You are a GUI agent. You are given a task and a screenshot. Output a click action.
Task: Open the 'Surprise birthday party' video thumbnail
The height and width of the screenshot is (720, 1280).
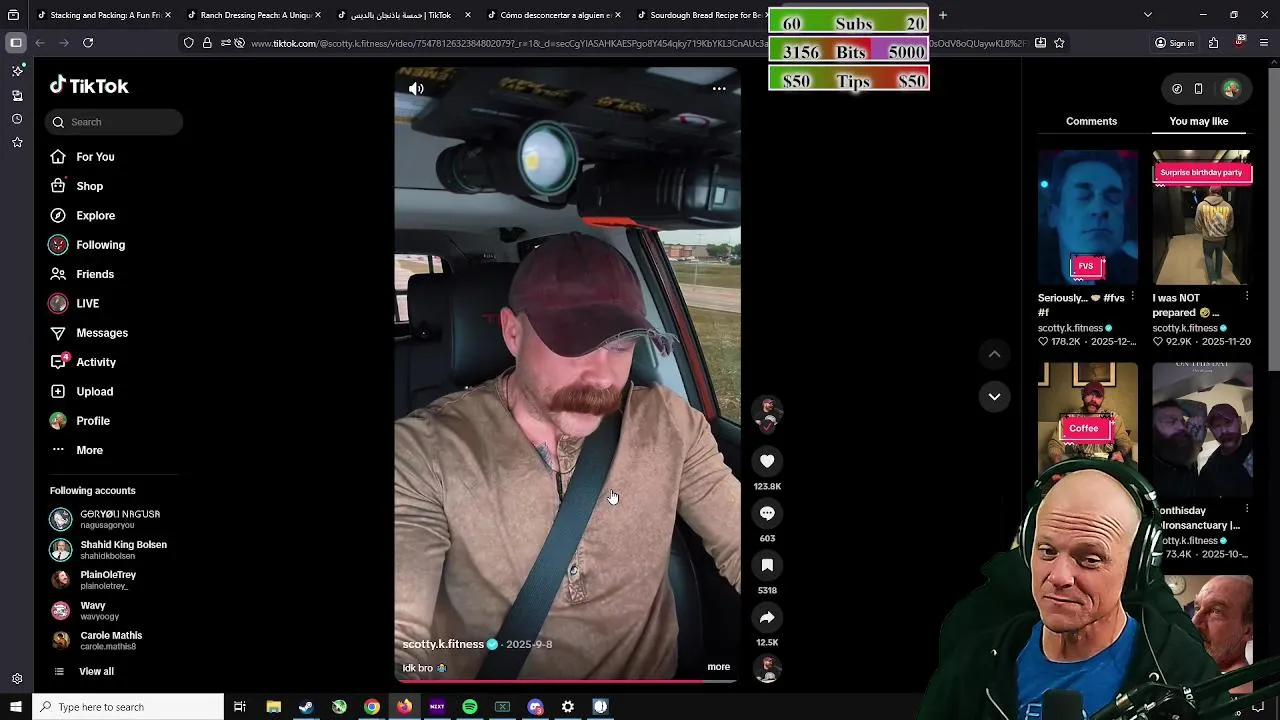[1202, 217]
